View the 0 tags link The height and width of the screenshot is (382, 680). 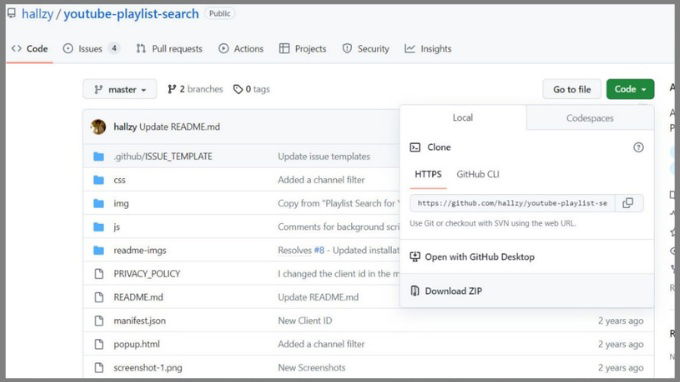(x=252, y=89)
